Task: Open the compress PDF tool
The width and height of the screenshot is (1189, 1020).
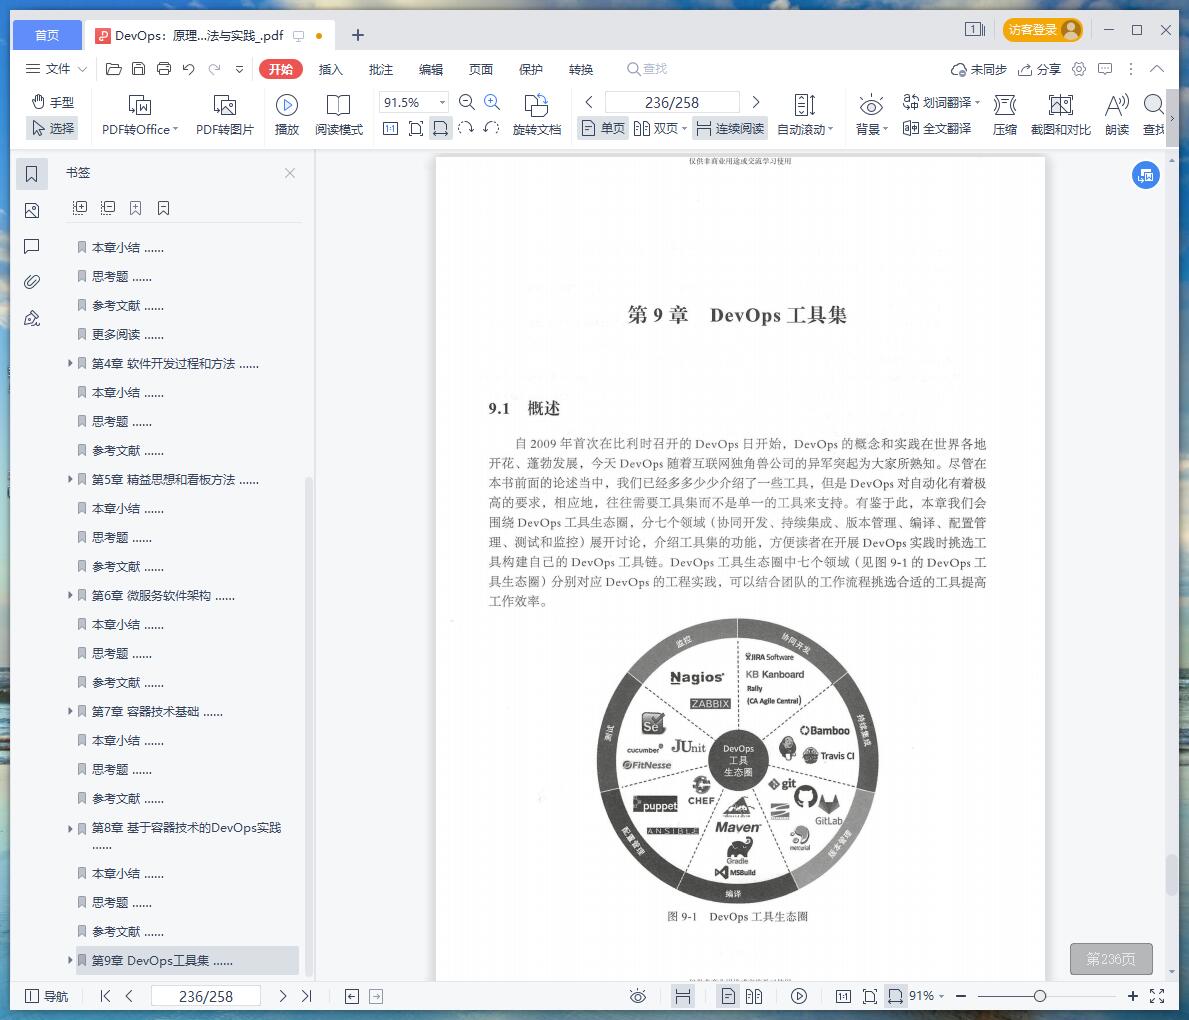Action: pyautogui.click(x=1005, y=115)
